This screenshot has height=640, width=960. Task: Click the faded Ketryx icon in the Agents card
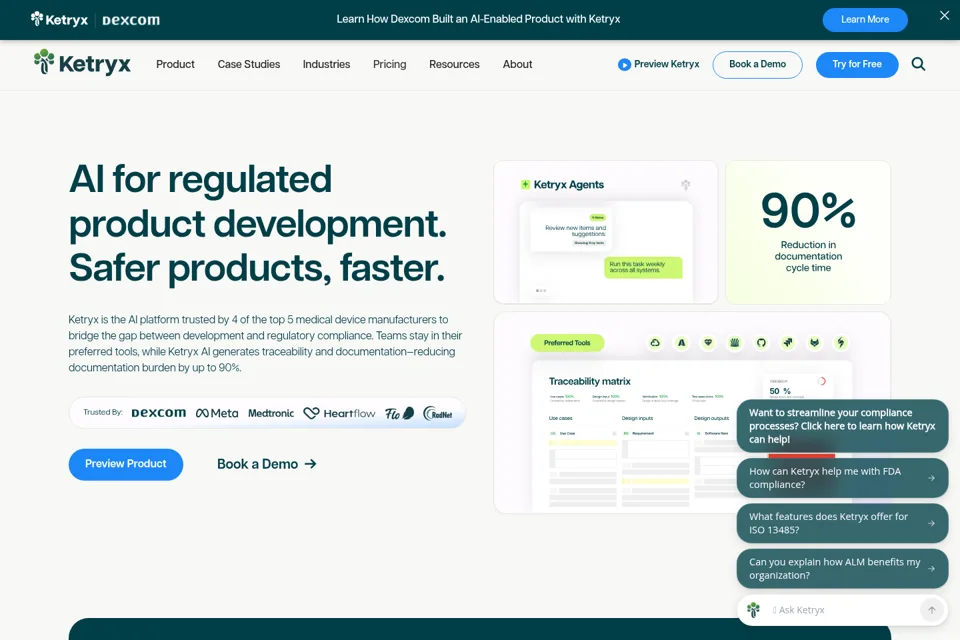point(686,184)
